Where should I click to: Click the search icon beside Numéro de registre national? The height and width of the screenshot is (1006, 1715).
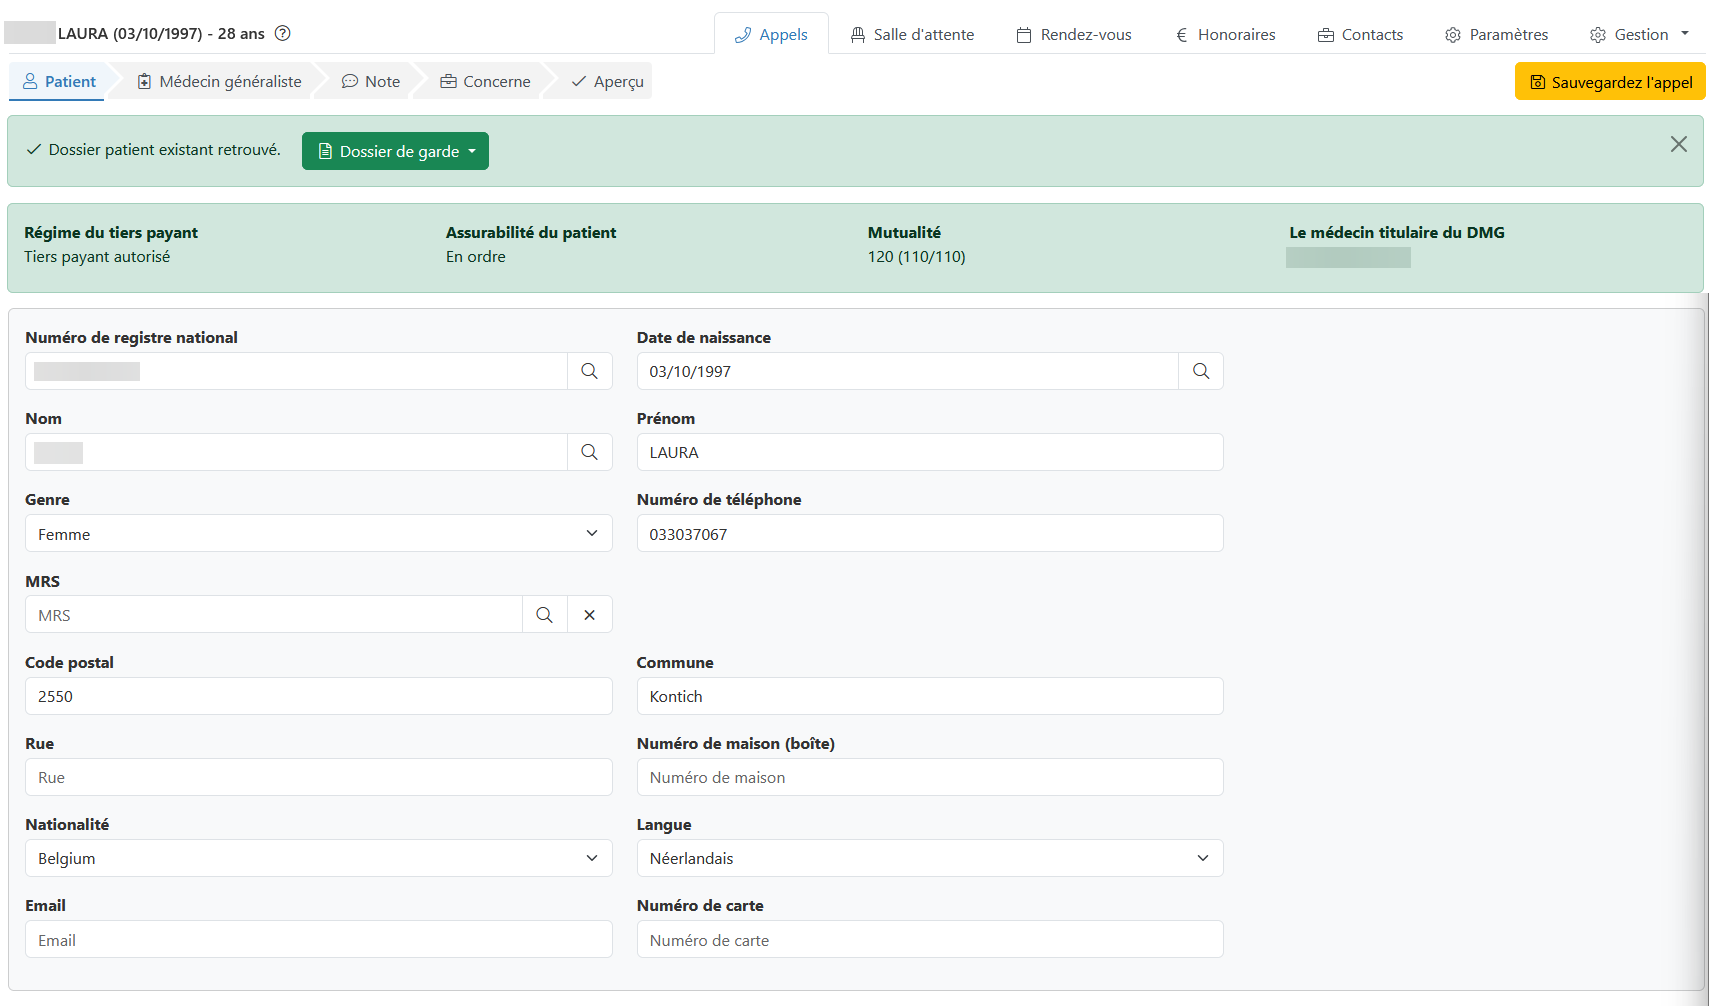tap(590, 371)
